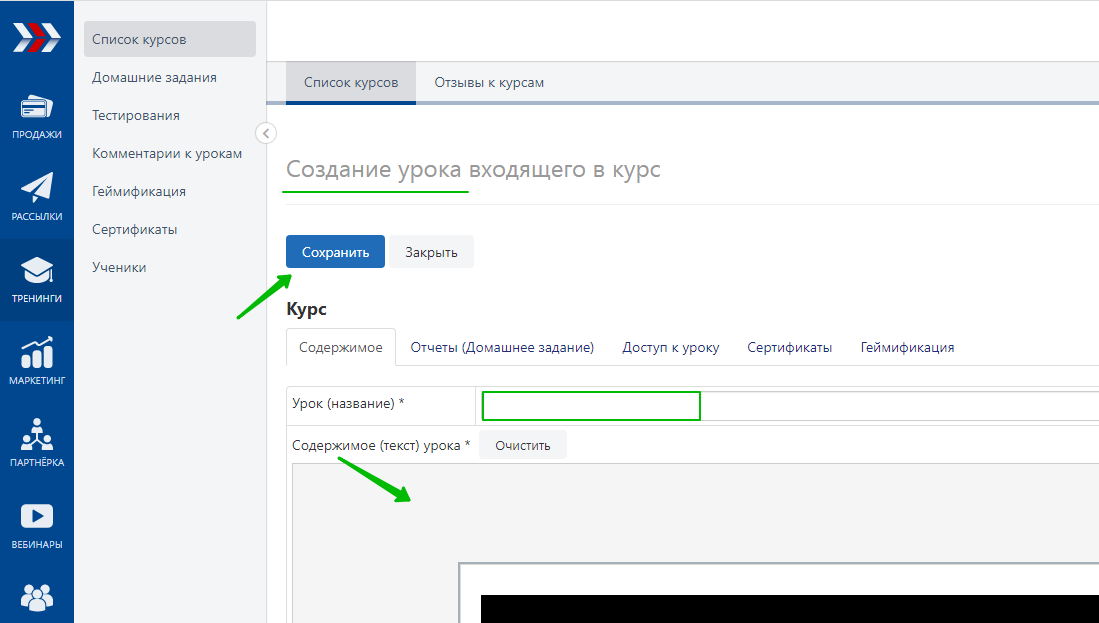Open the Отчеты (Домашнее задание) tab
This screenshot has height=623, width=1099.
pos(502,348)
